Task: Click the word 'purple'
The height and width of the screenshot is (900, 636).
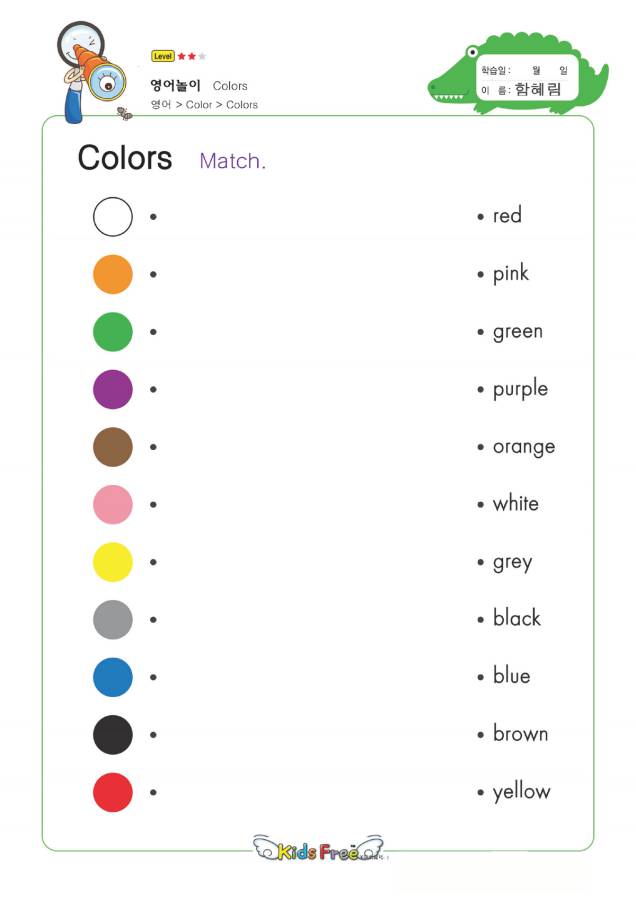Action: point(520,390)
